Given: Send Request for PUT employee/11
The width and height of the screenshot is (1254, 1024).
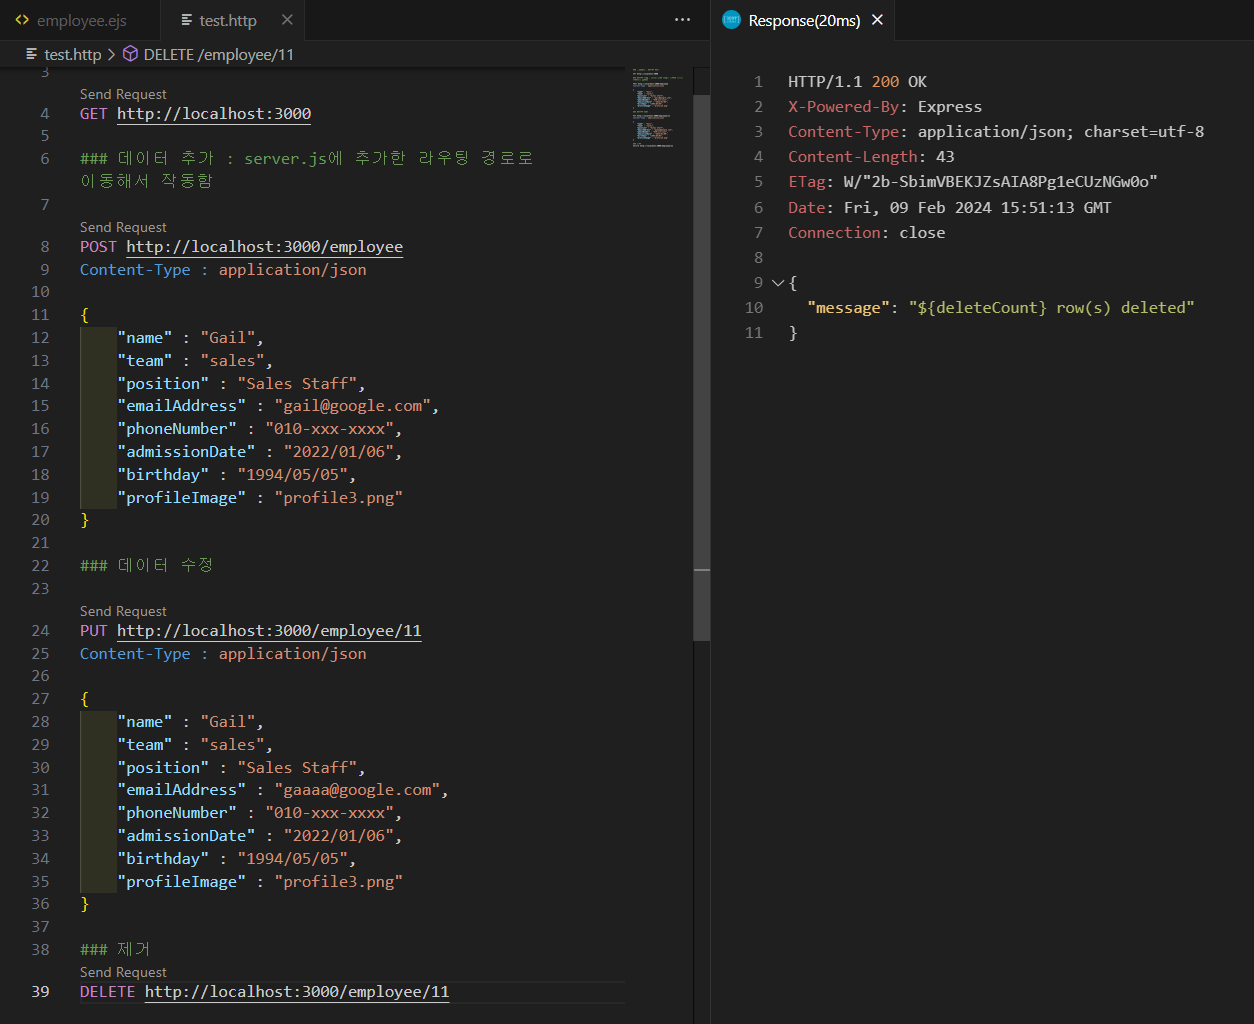Looking at the screenshot, I should pos(123,611).
